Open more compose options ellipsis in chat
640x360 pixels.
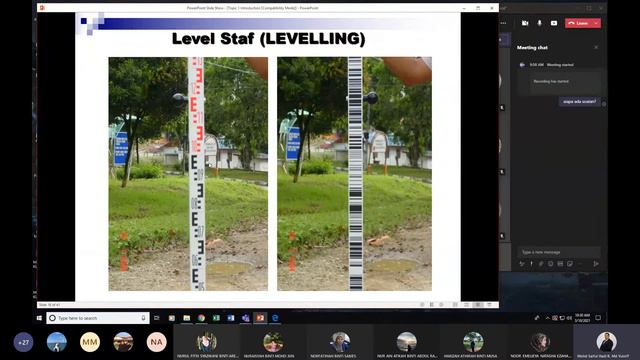coord(580,264)
